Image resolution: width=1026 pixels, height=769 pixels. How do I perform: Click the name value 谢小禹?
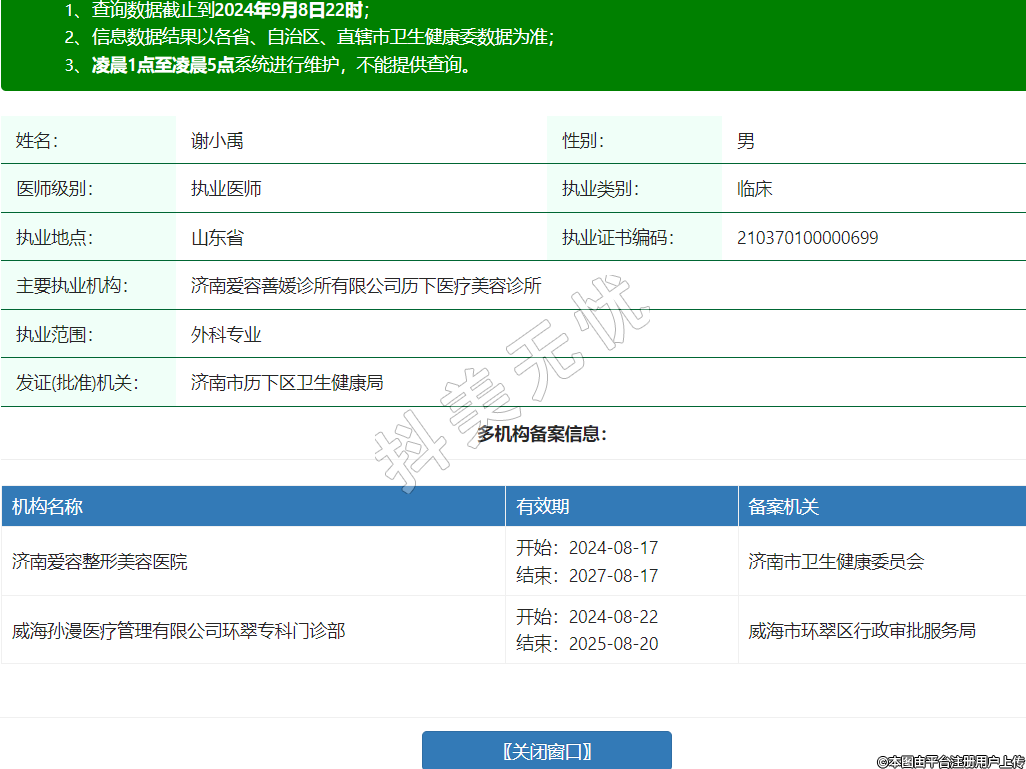(217, 141)
